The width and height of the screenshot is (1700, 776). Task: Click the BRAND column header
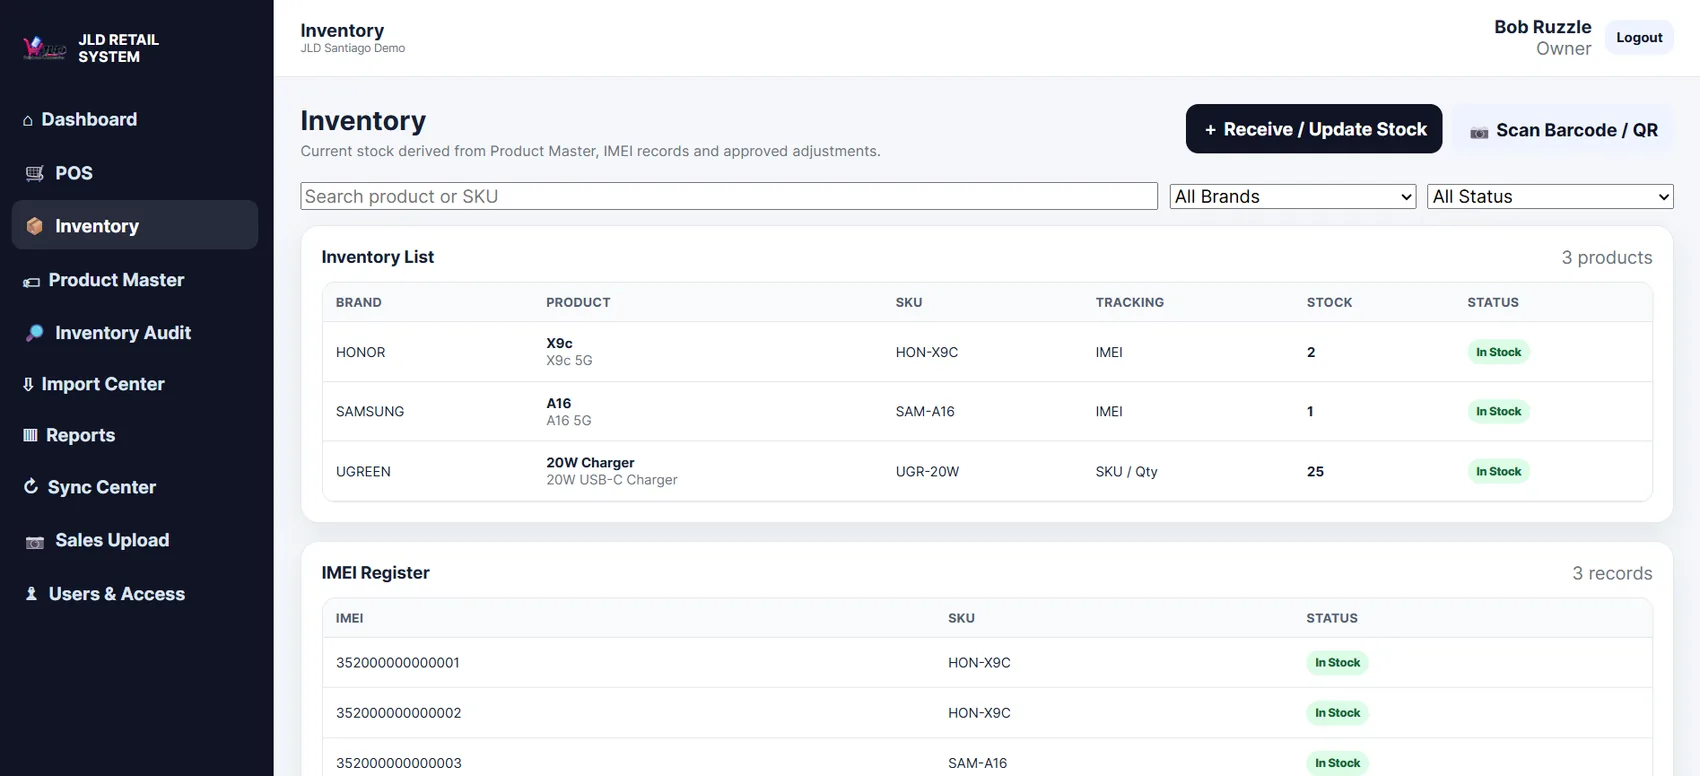point(359,302)
